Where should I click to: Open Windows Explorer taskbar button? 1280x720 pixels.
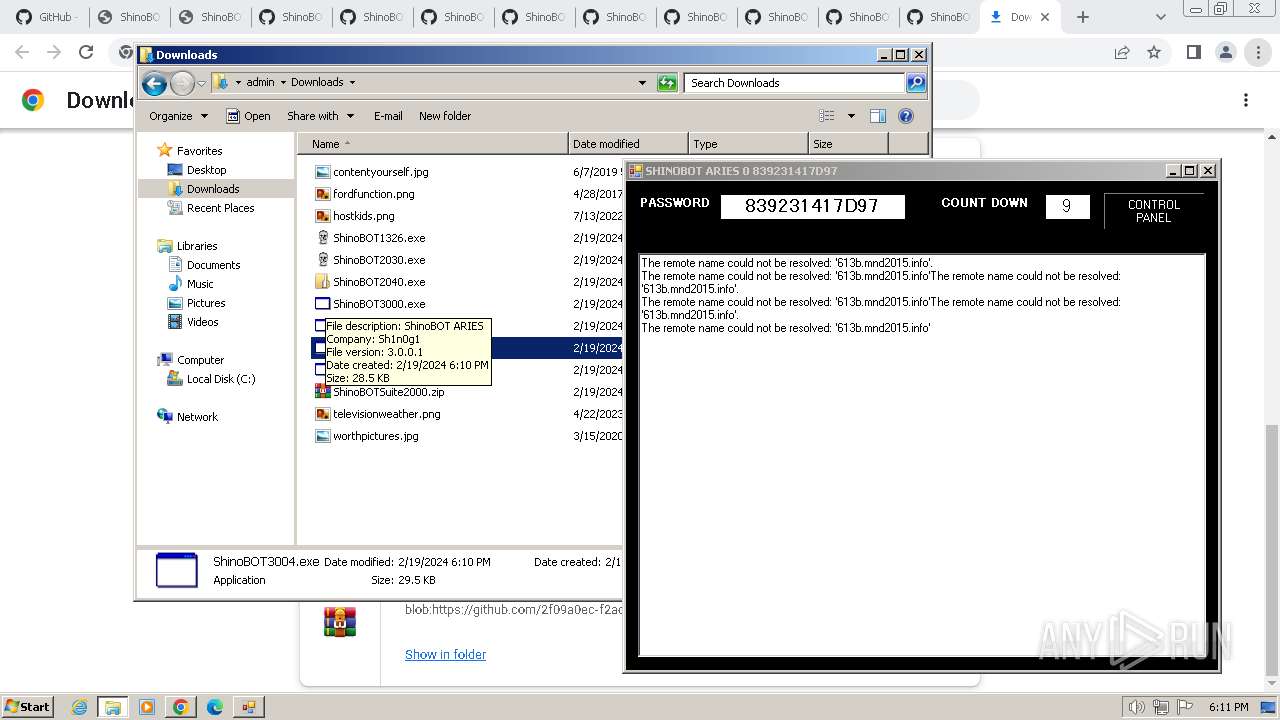tap(113, 707)
